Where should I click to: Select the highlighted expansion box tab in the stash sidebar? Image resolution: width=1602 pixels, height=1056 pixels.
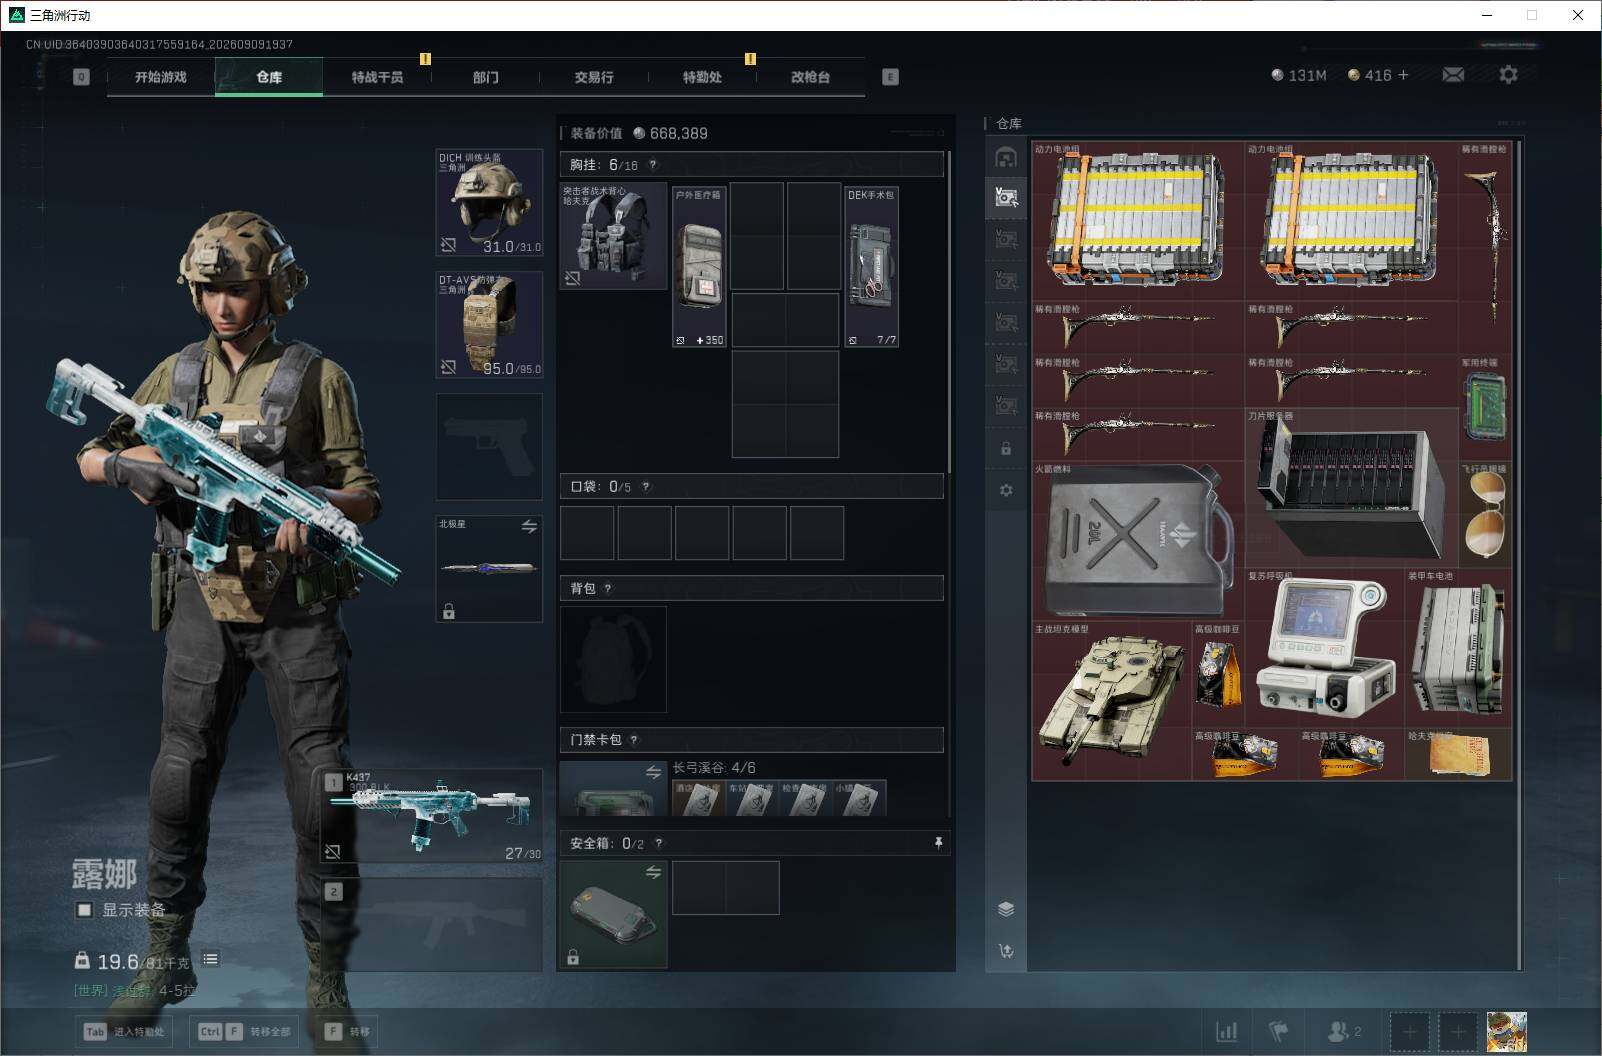pyautogui.click(x=1006, y=197)
